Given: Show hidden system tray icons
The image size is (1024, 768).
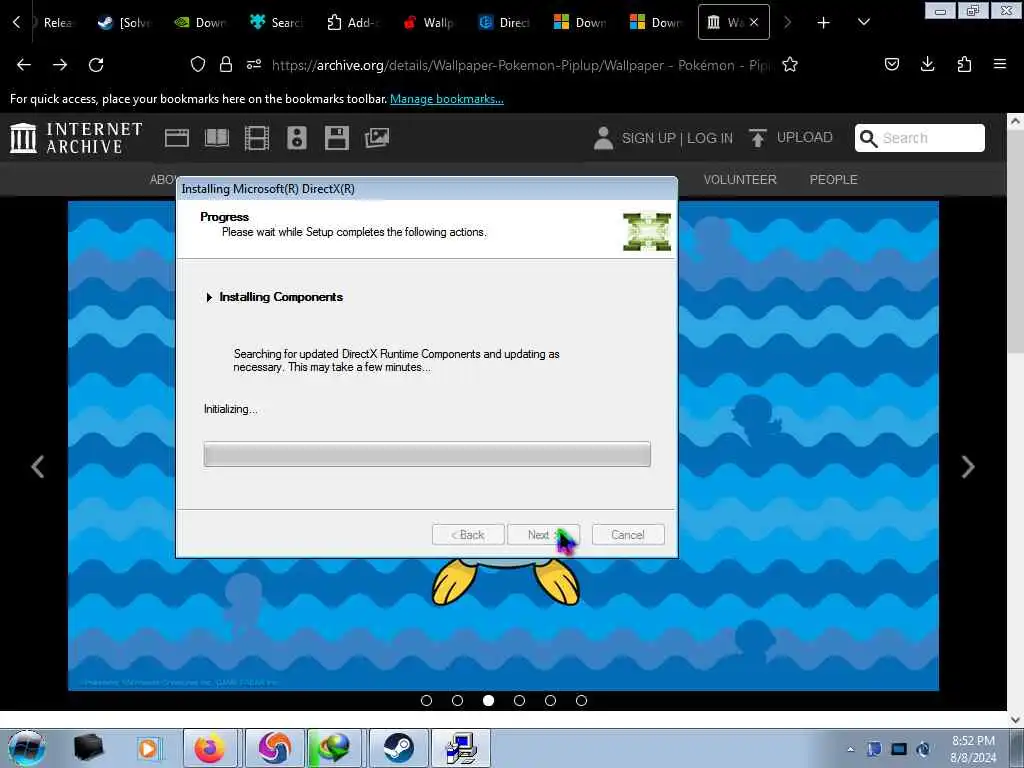Looking at the screenshot, I should 850,749.
